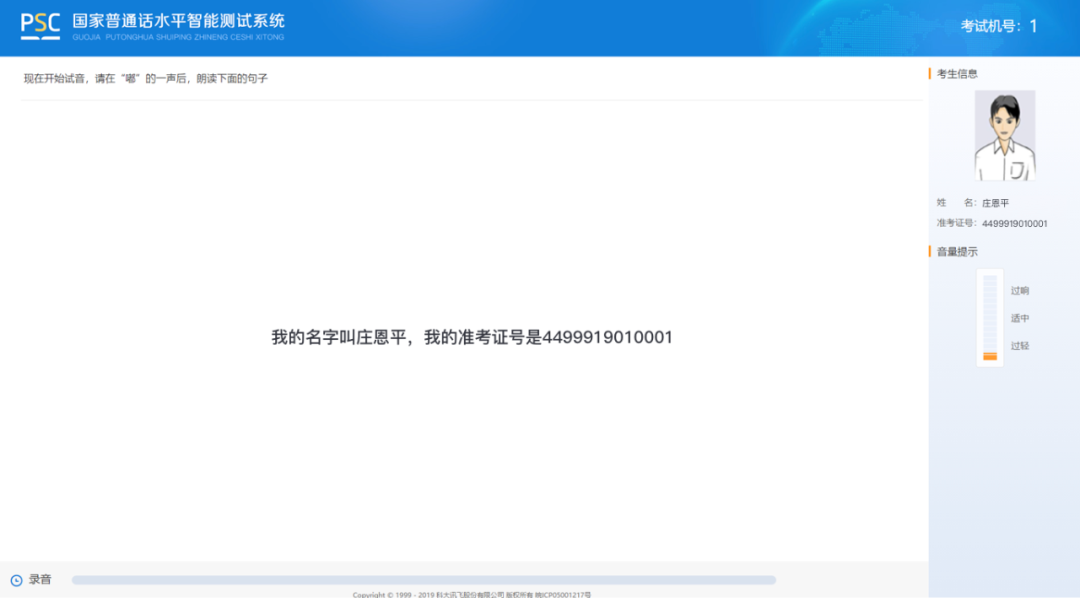Viewport: 1080px width, 598px height.
Task: Click the recording progress bar at bottom
Action: click(428, 578)
